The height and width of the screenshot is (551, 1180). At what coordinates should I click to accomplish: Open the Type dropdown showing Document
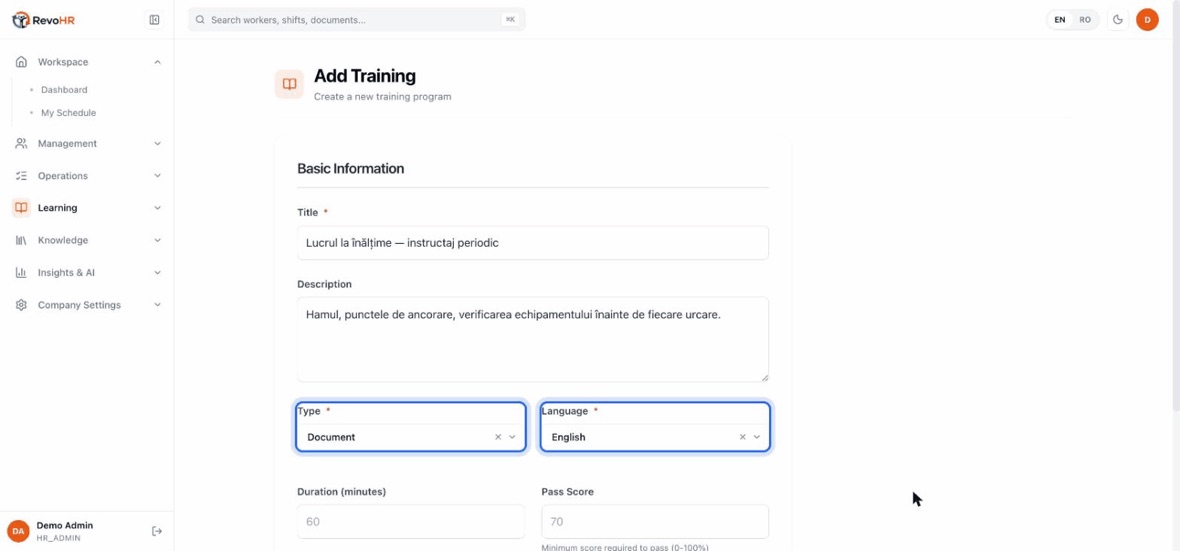point(411,437)
